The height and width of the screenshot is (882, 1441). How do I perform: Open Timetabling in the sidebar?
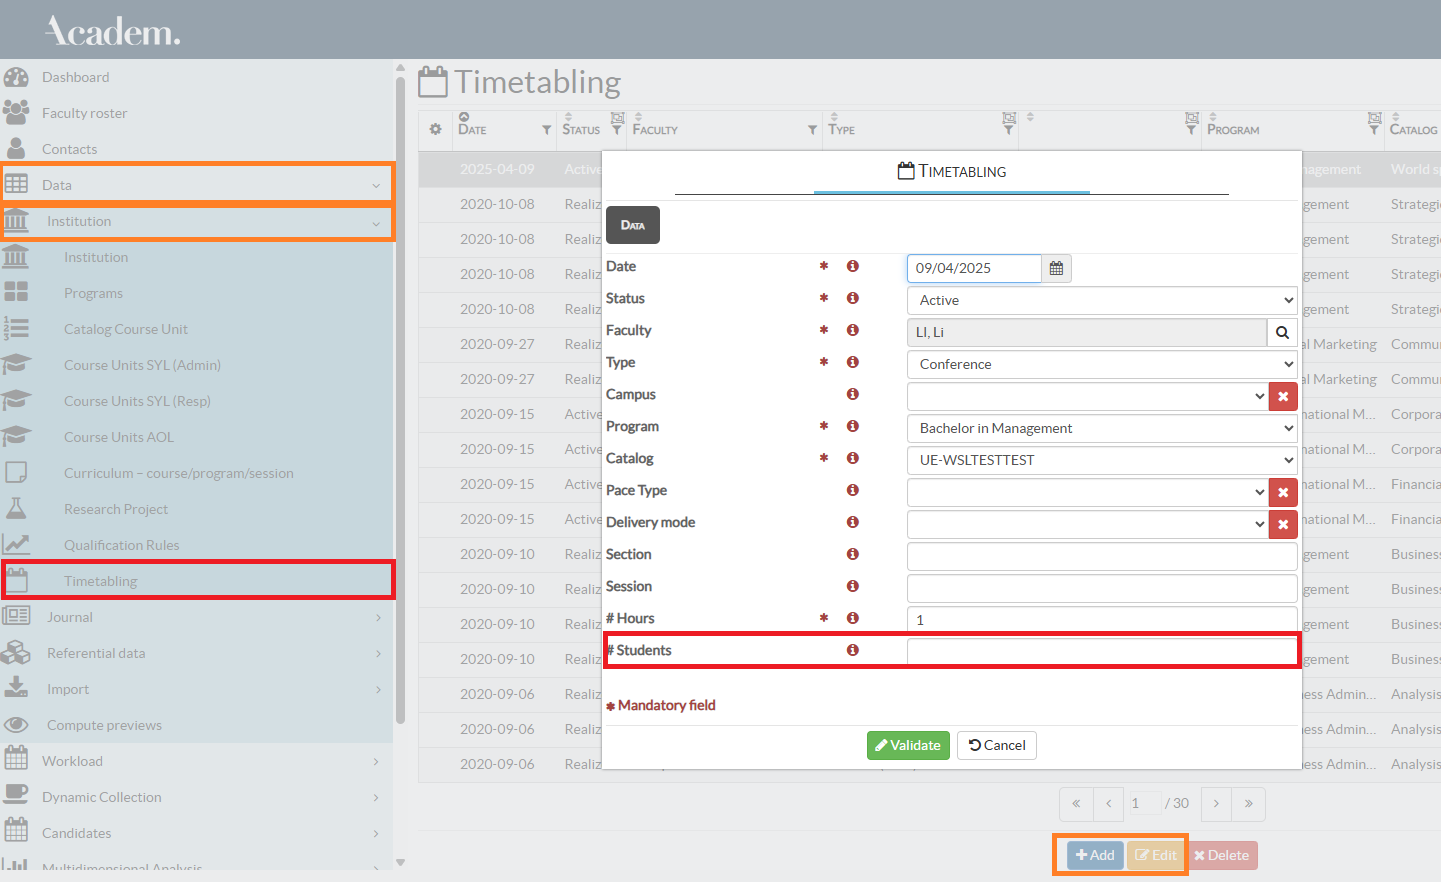click(100, 581)
